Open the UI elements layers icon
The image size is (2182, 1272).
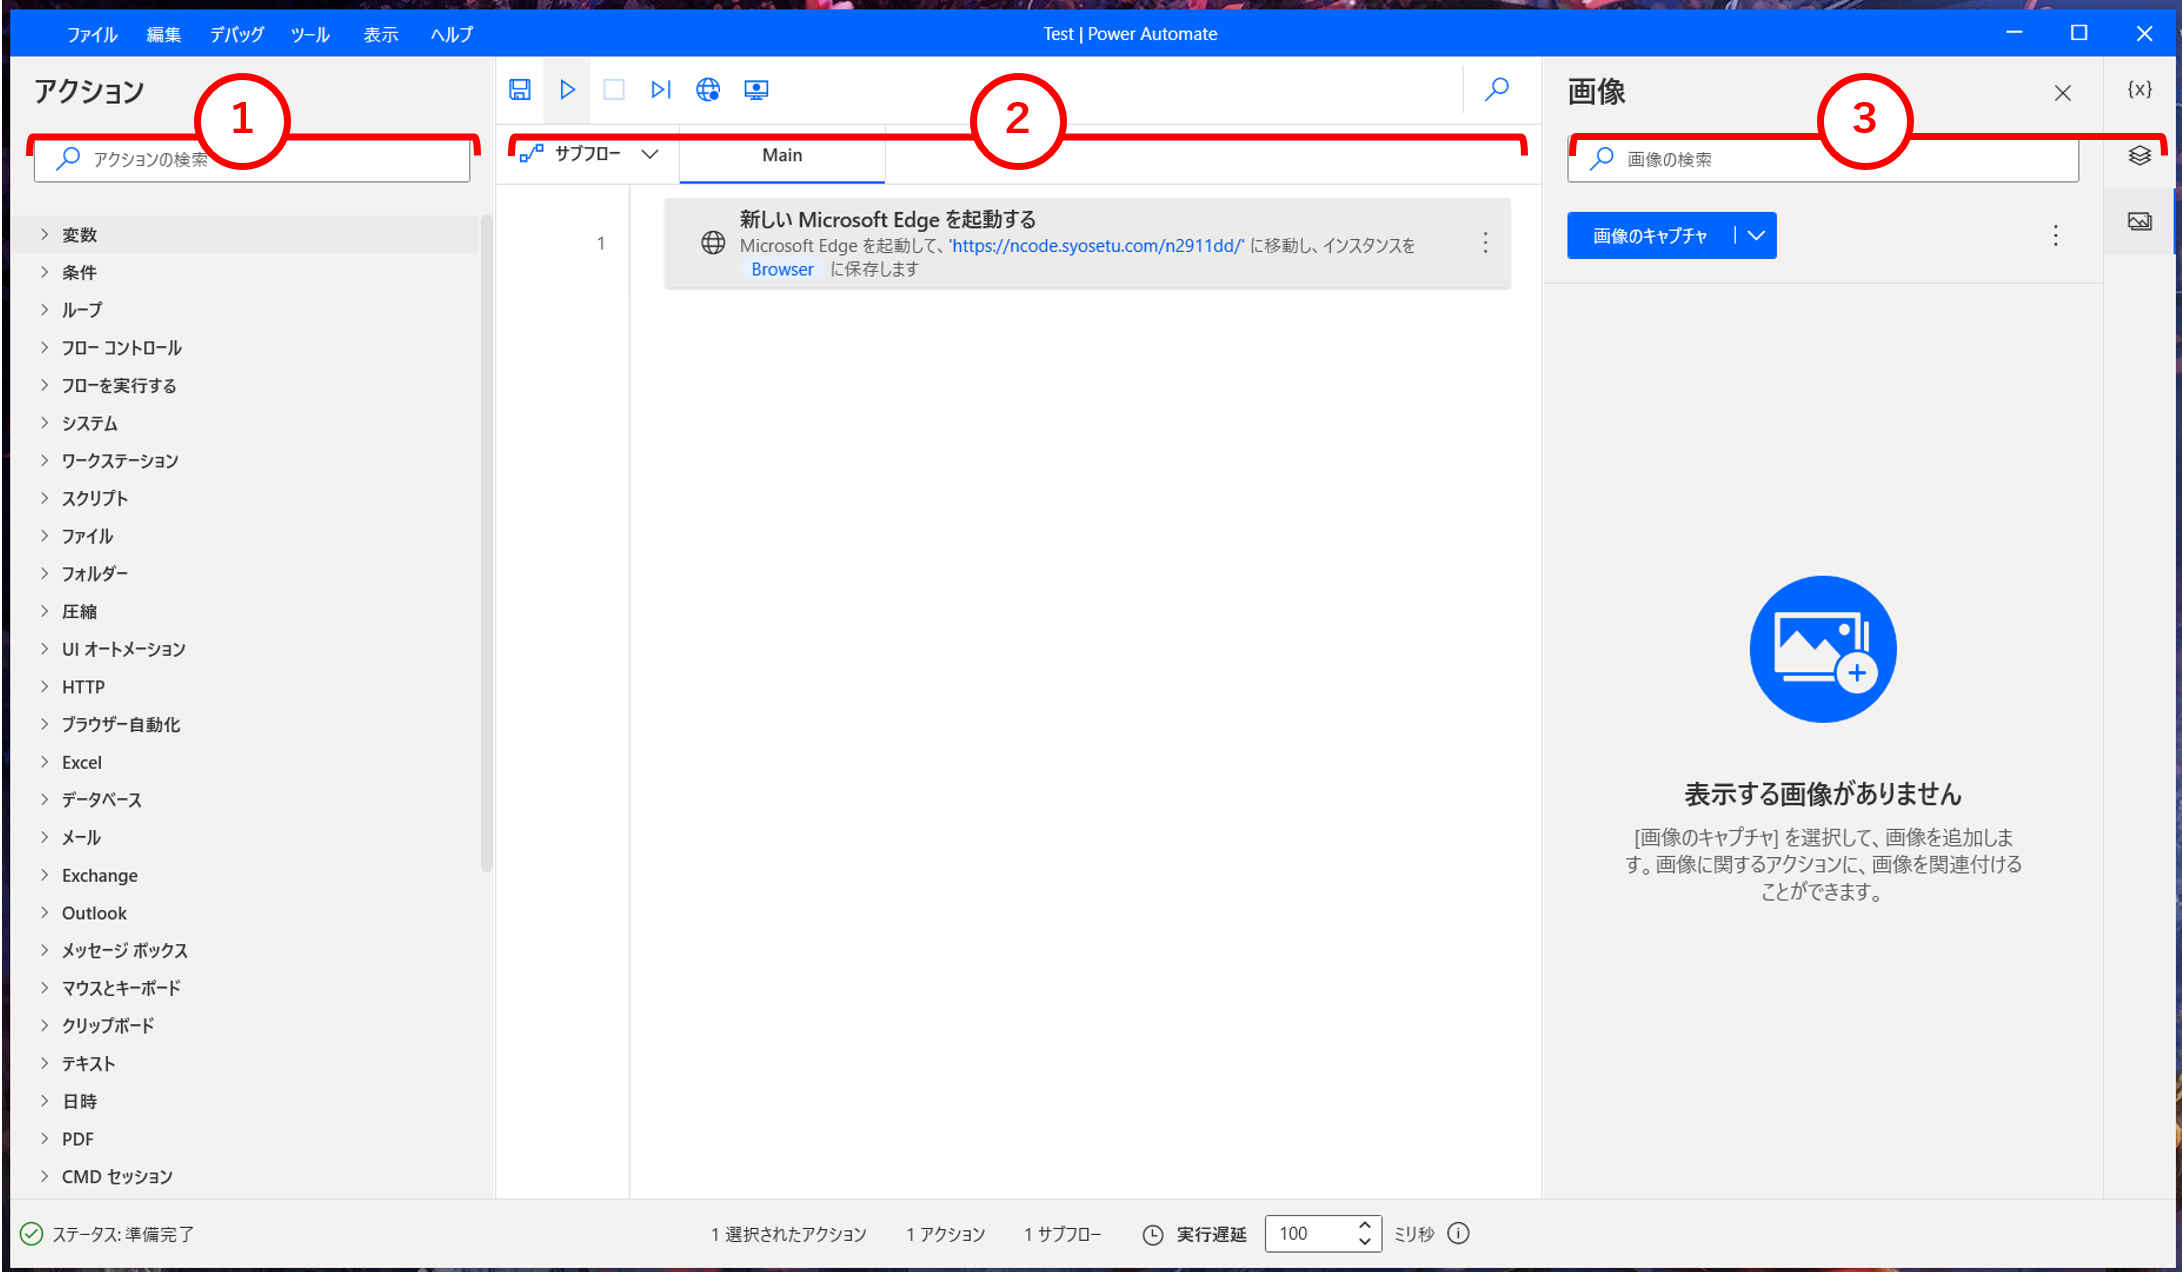tap(2139, 156)
